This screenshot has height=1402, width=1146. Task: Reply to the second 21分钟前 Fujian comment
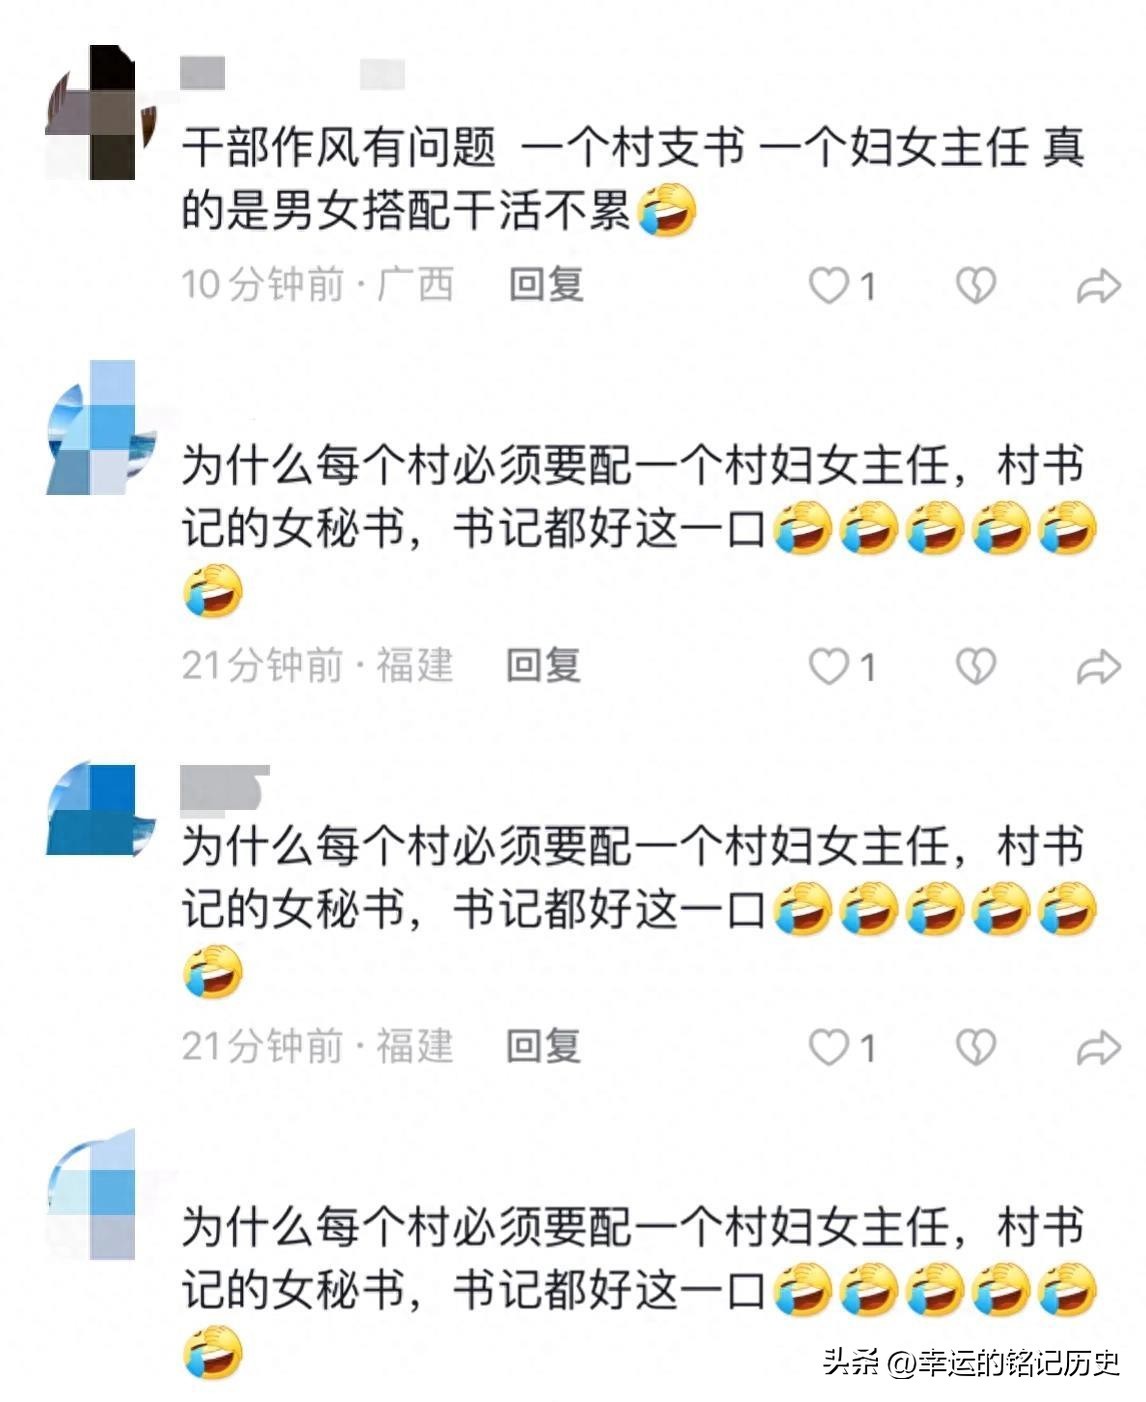[544, 1047]
